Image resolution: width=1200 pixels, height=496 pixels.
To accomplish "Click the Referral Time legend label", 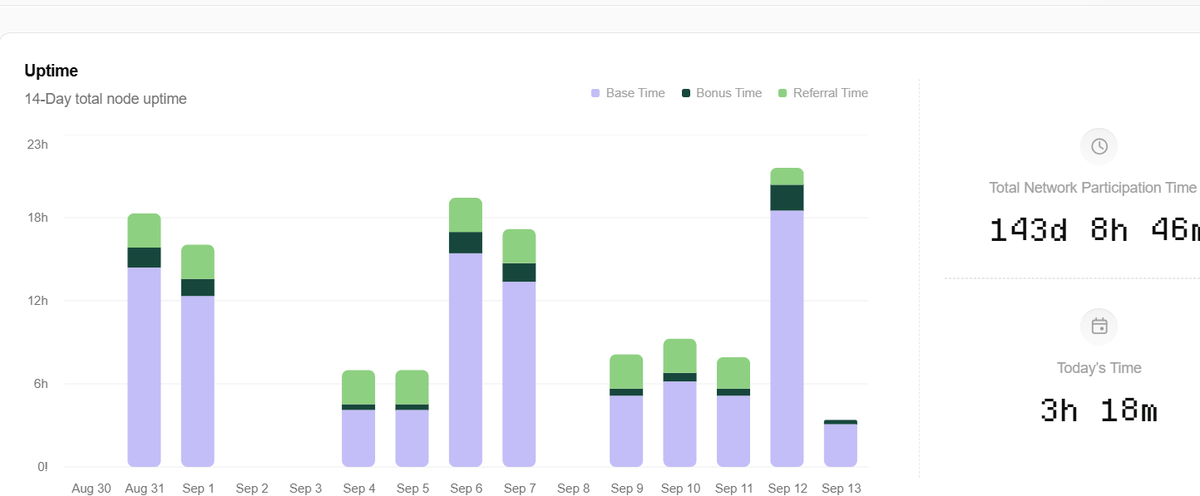I will (x=830, y=93).
